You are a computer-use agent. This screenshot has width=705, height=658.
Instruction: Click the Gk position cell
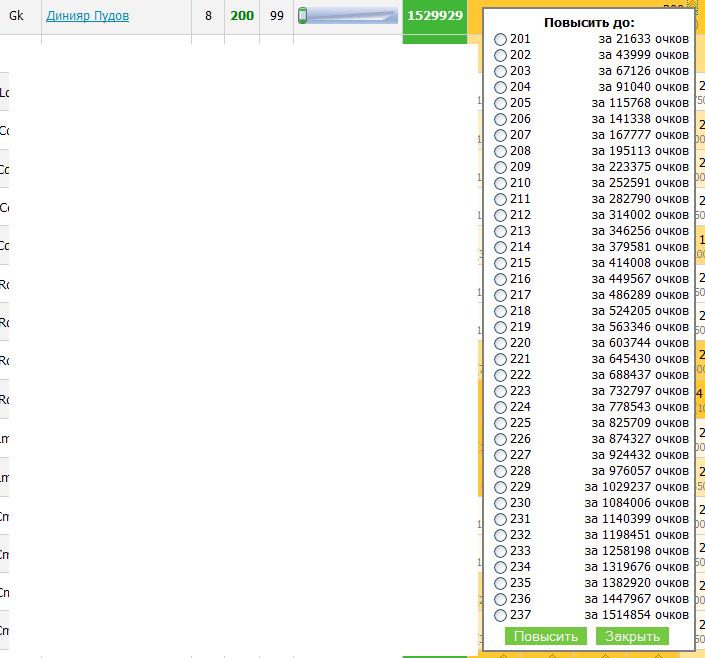16,16
